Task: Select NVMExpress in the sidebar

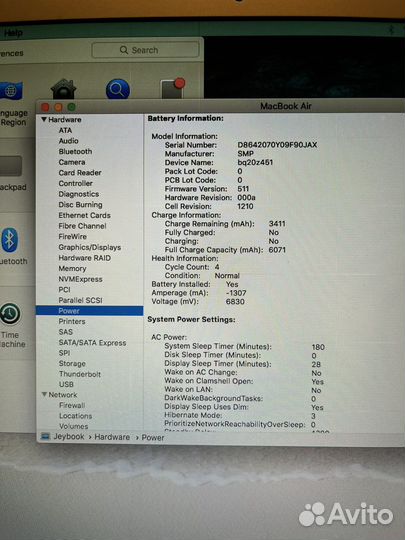Action: click(x=80, y=279)
